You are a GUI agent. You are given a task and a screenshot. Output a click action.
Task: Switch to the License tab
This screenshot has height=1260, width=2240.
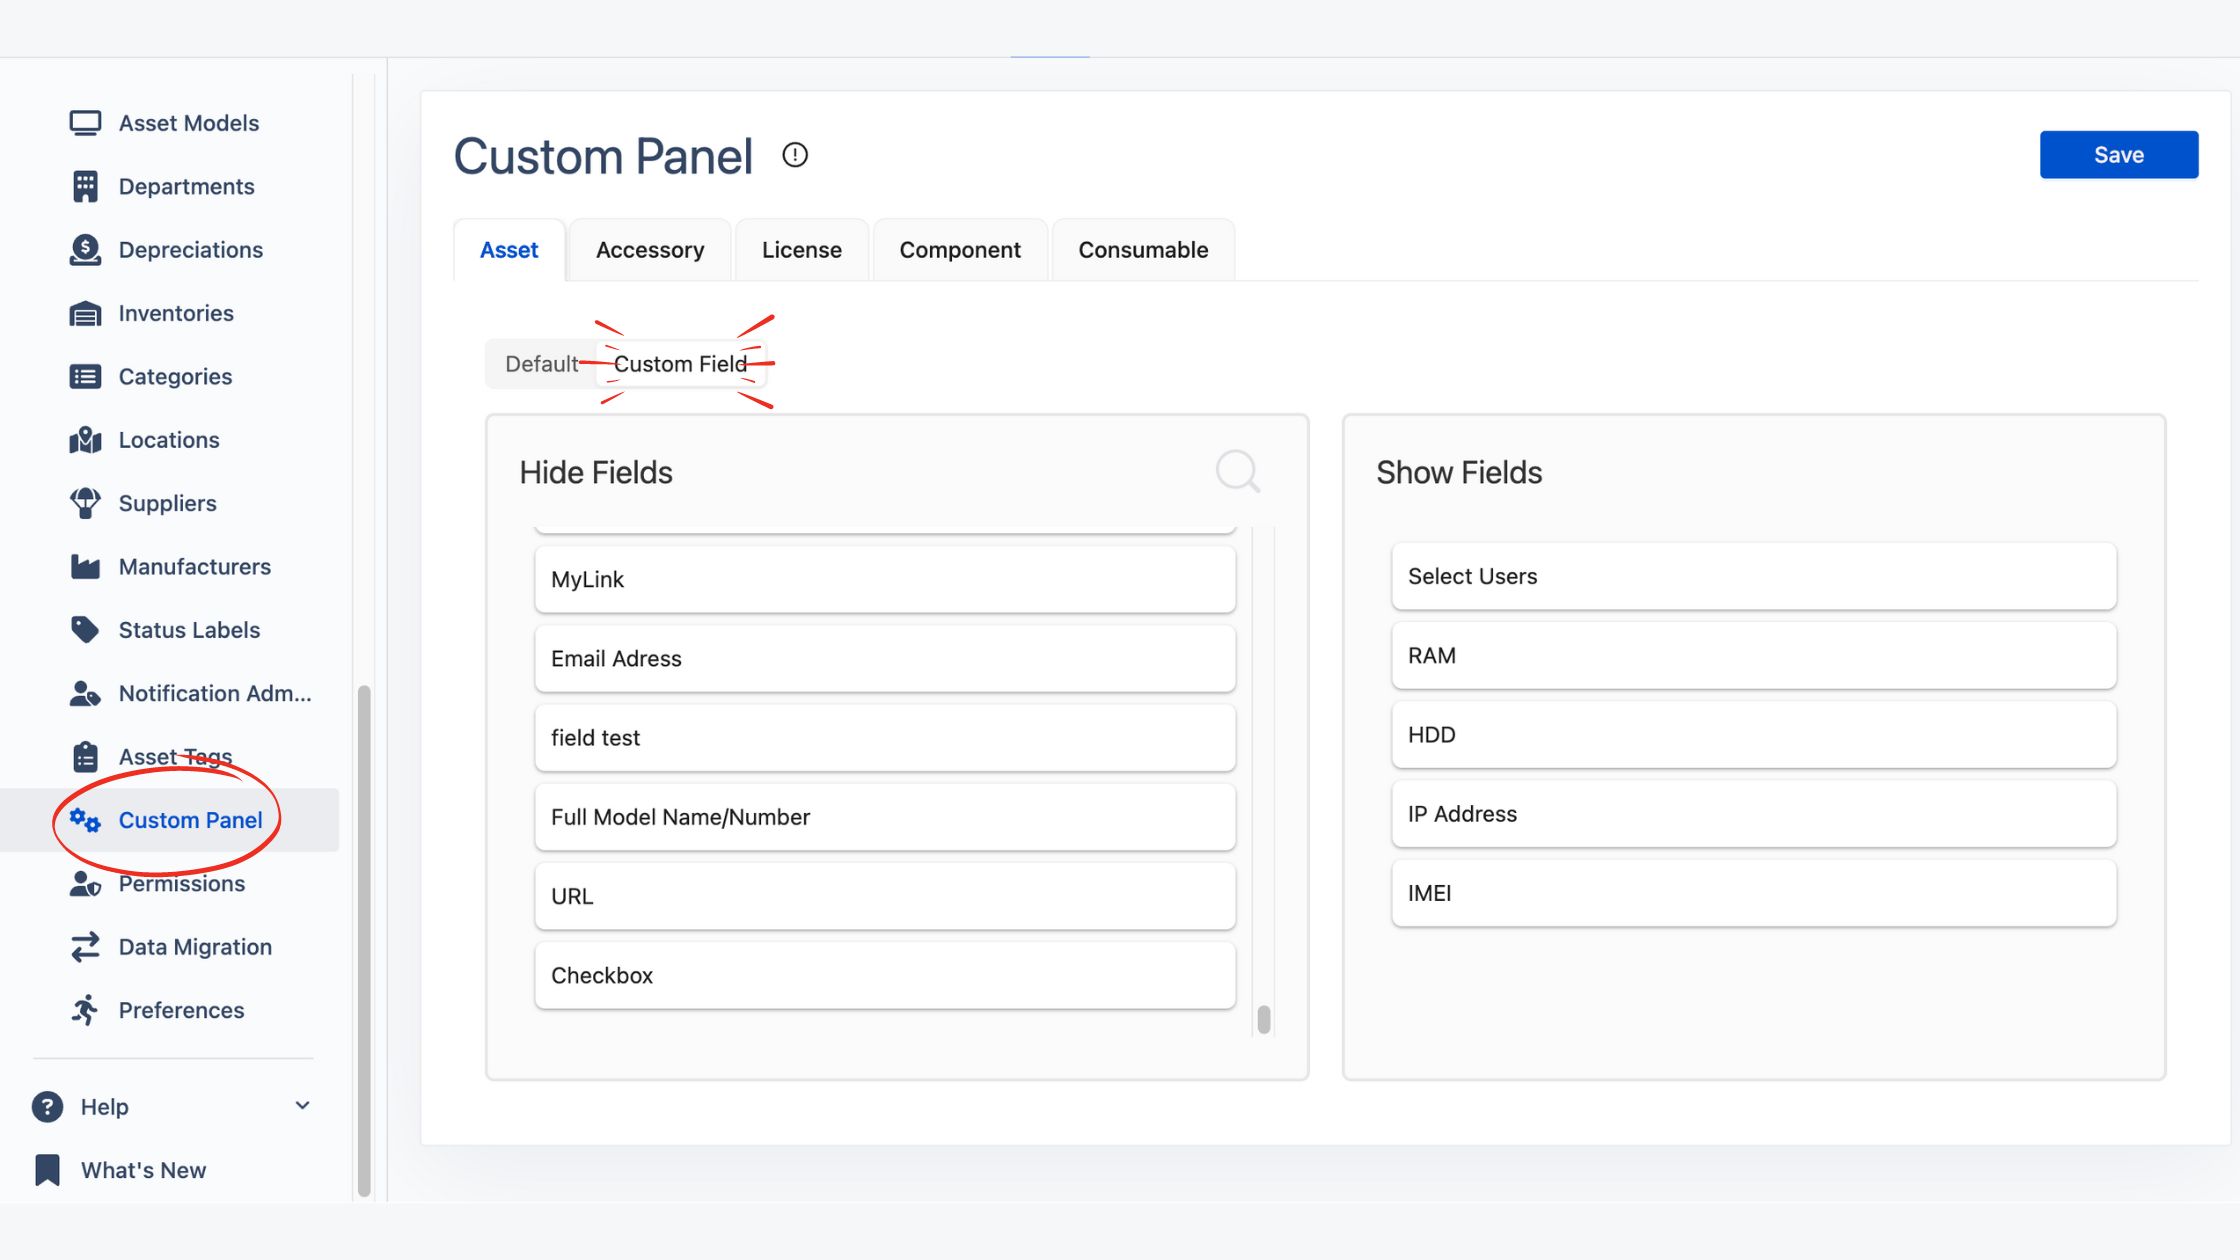point(802,249)
